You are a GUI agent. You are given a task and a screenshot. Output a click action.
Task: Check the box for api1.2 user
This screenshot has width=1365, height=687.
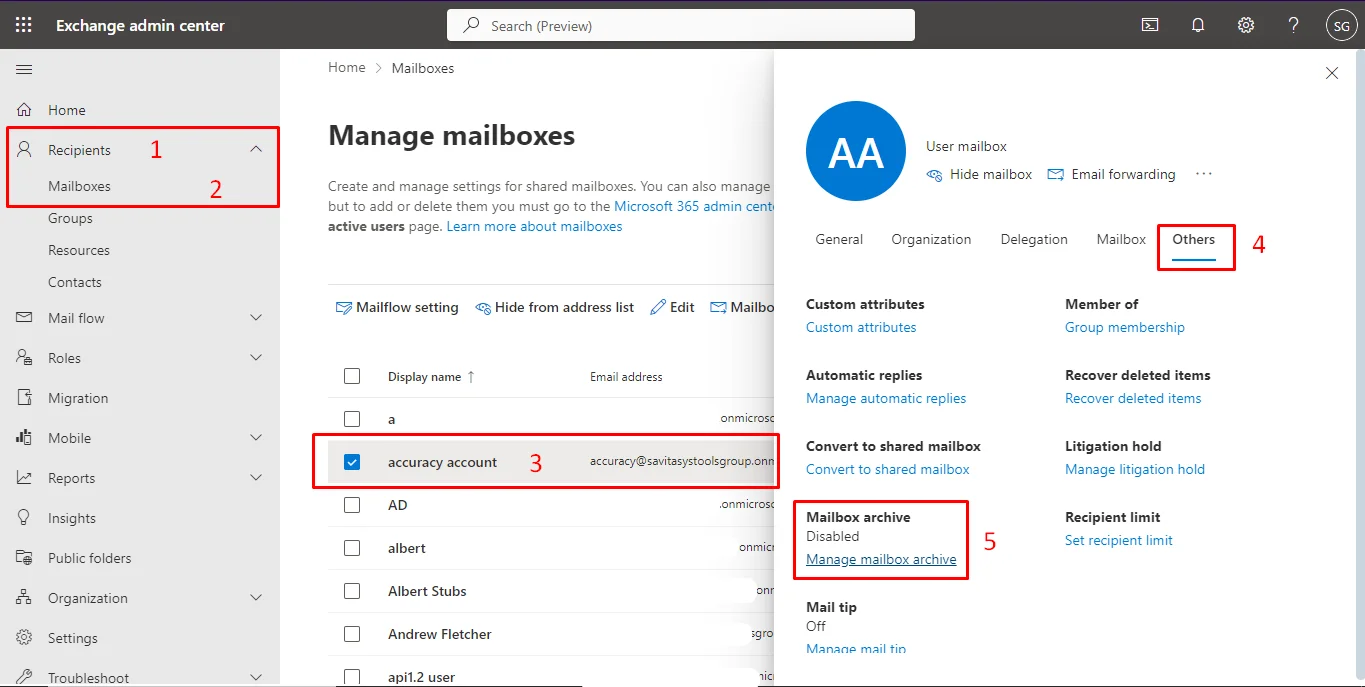[352, 677]
